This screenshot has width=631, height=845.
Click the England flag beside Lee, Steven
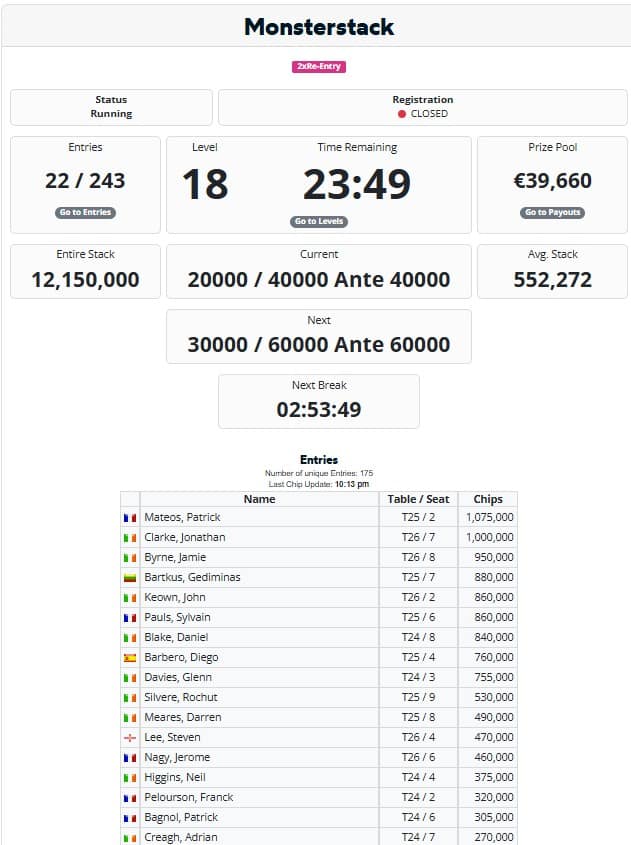[x=129, y=738]
